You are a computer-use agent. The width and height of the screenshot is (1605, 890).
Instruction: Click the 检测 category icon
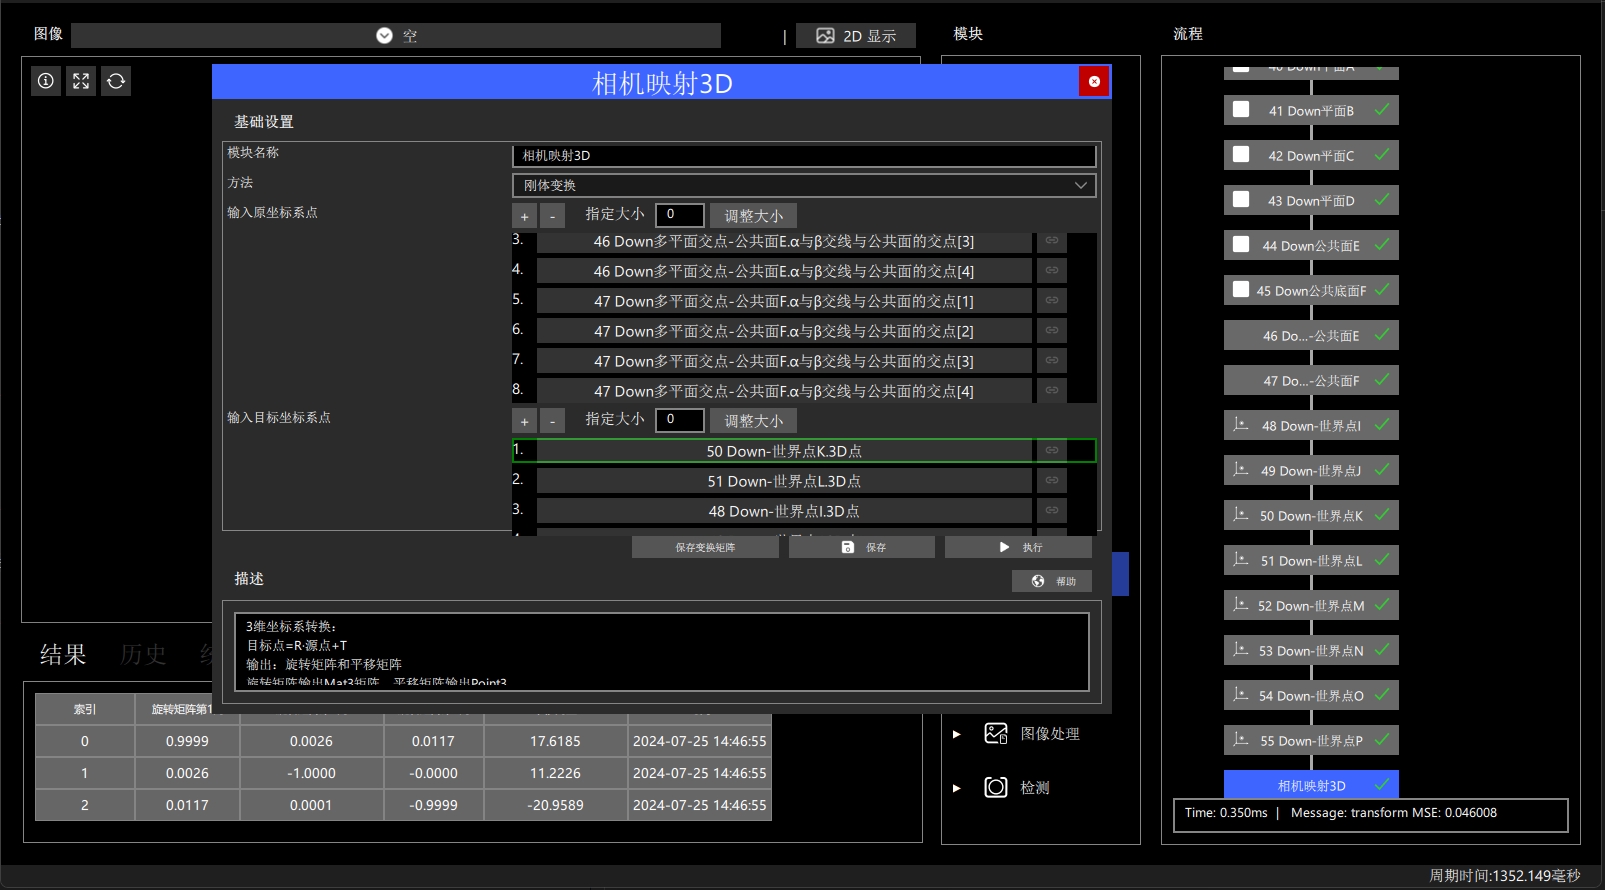click(996, 787)
